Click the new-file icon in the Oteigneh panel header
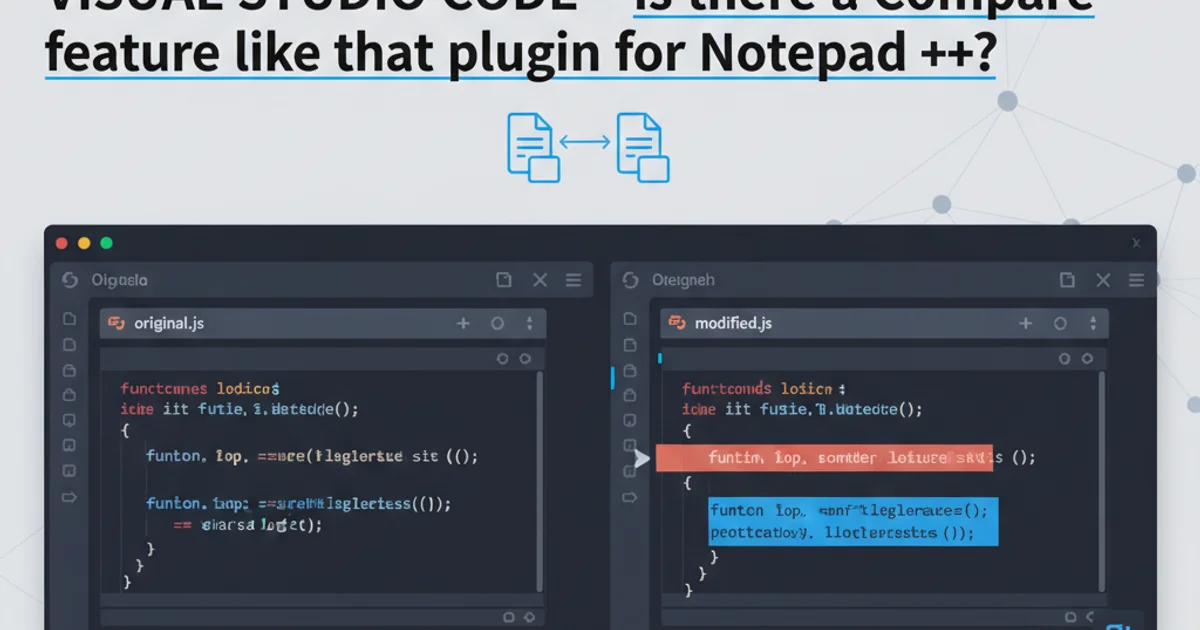The height and width of the screenshot is (630, 1200). click(1066, 281)
